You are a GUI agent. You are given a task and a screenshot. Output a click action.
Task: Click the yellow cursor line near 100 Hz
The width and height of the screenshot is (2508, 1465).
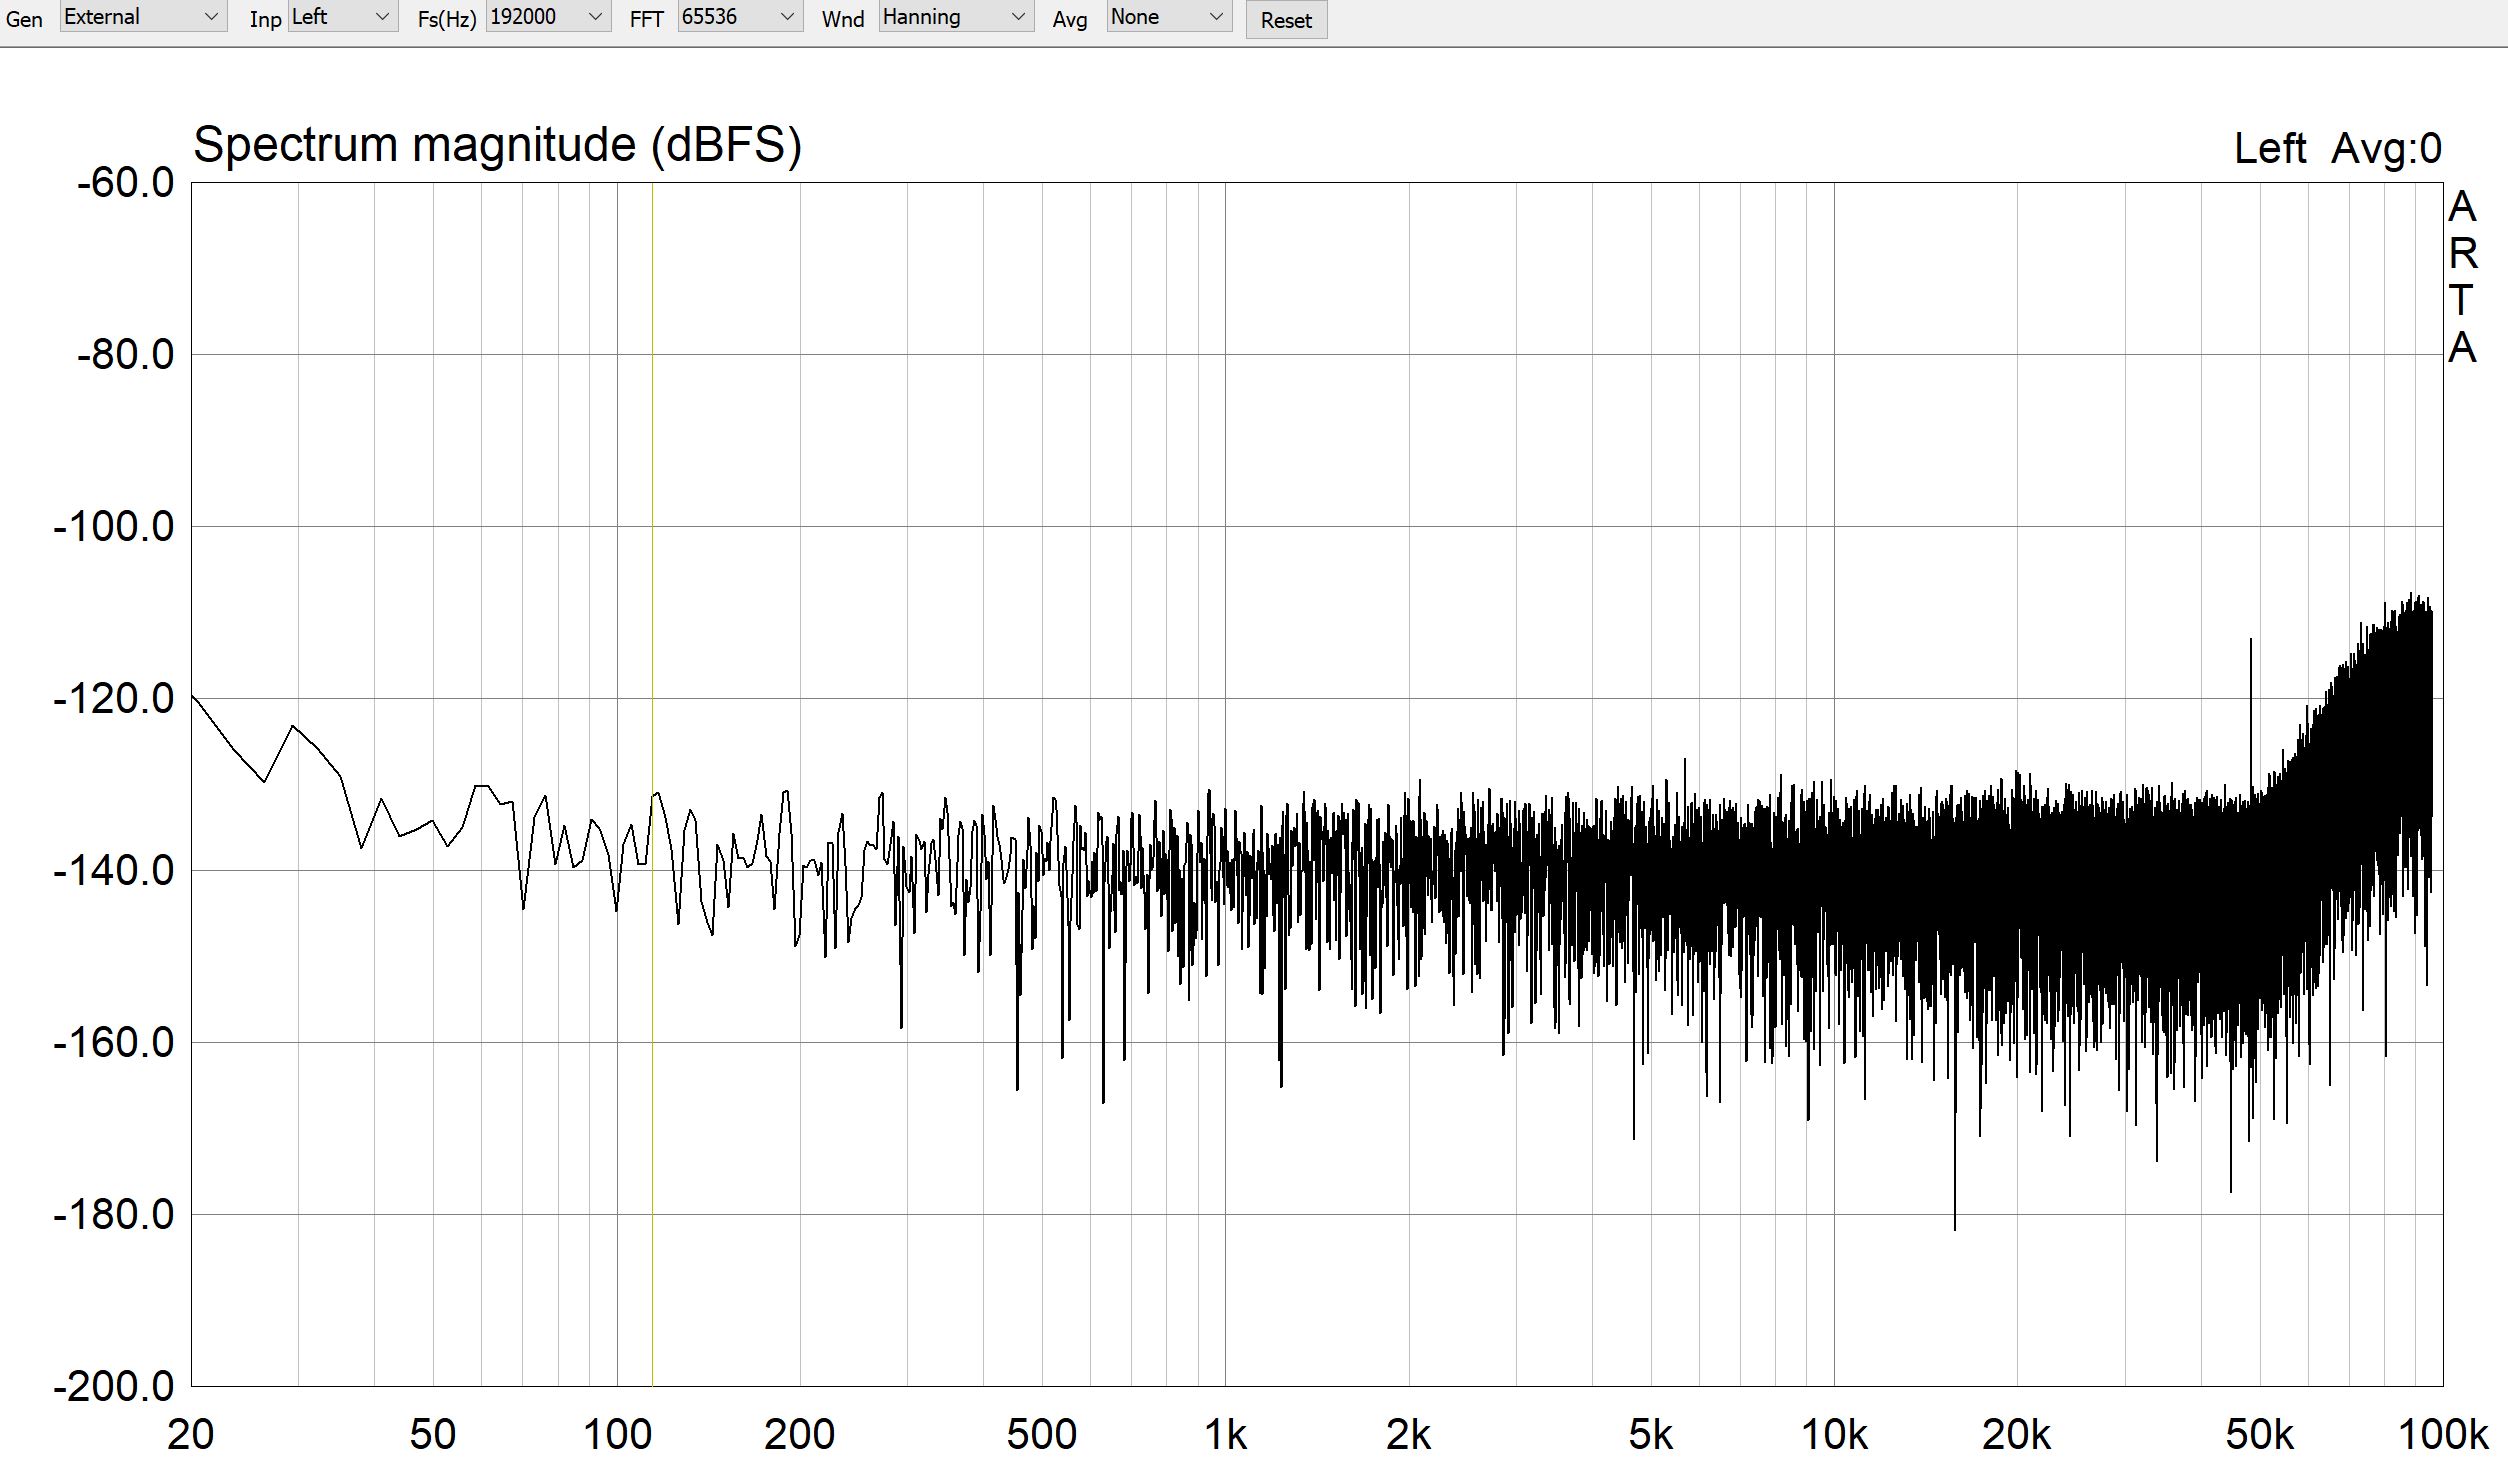tap(652, 784)
